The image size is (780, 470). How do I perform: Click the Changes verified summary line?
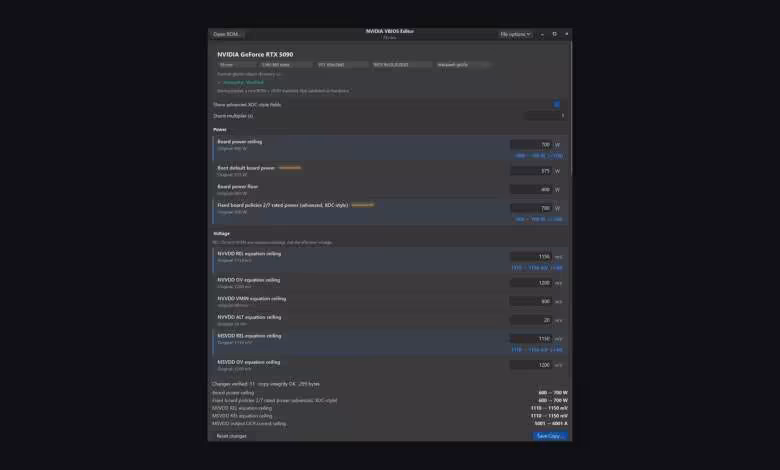click(266, 384)
